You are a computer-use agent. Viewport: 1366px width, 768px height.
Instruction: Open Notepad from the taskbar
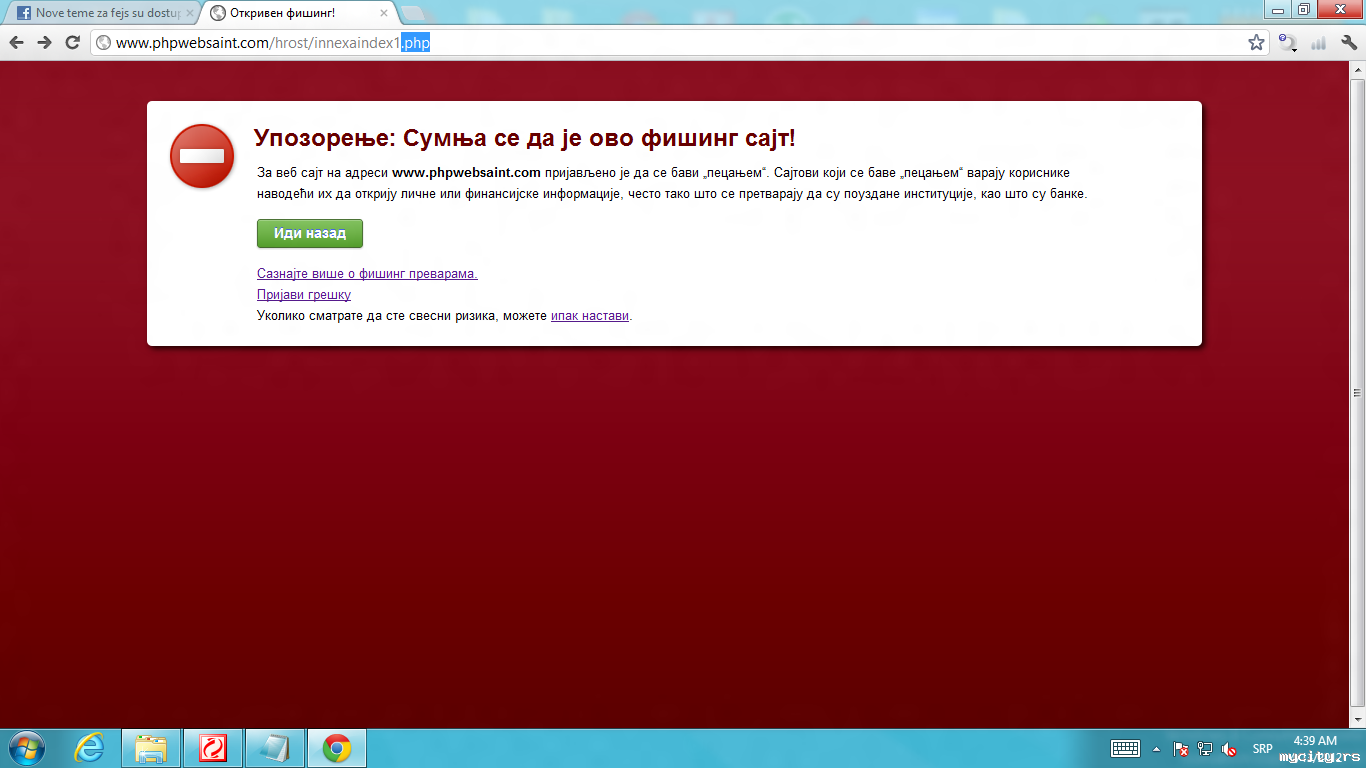(275, 748)
